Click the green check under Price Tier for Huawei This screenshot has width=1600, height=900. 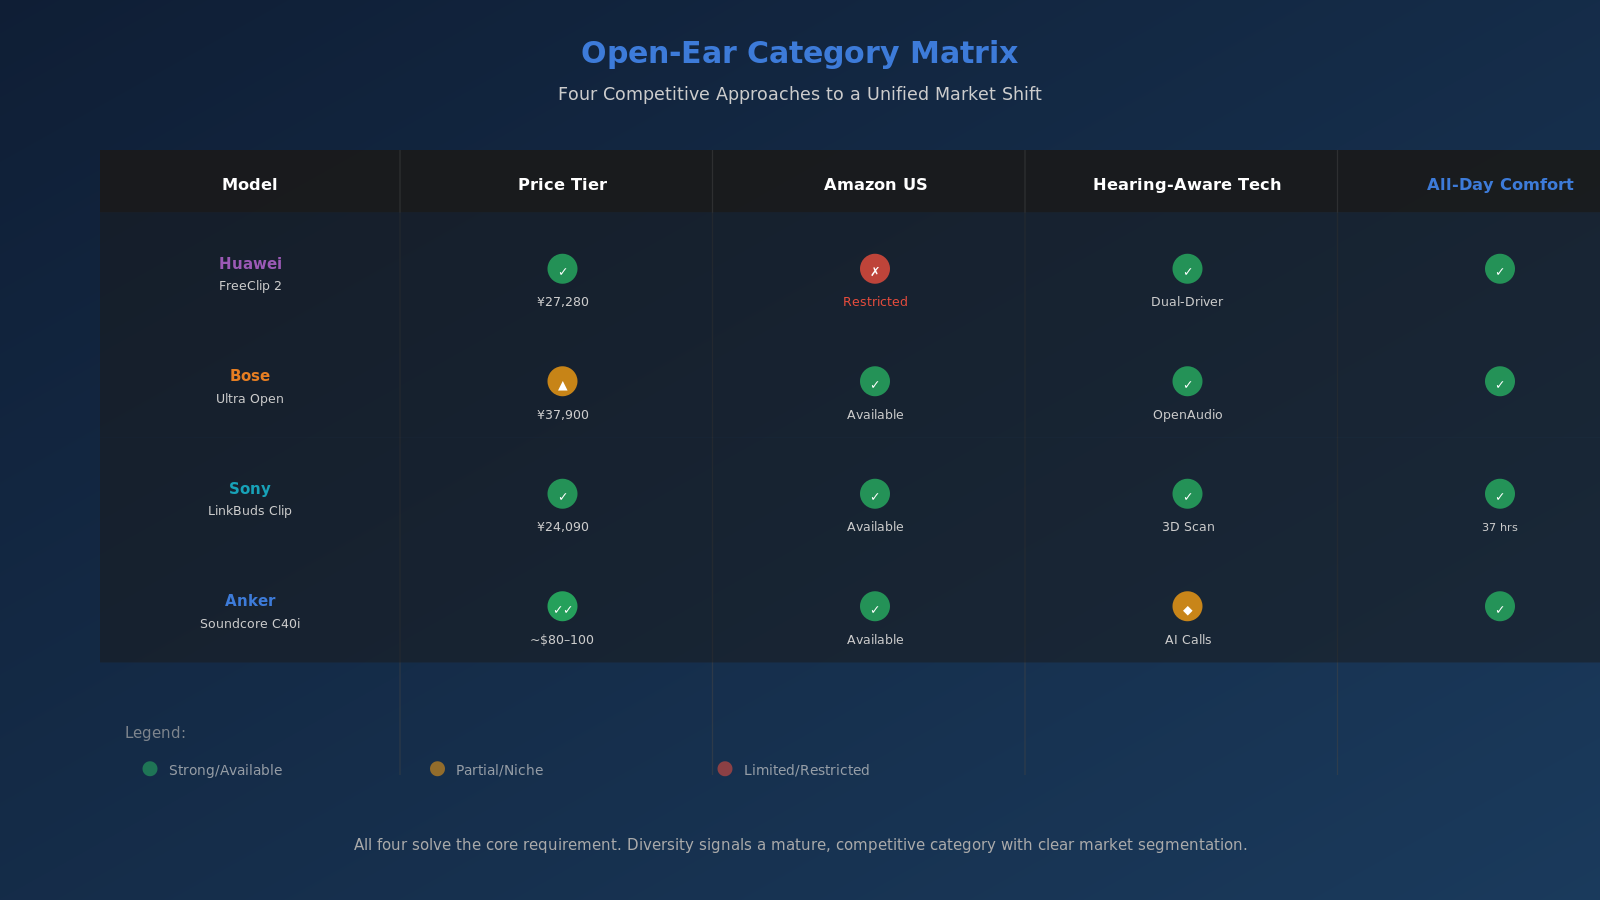(x=562, y=269)
